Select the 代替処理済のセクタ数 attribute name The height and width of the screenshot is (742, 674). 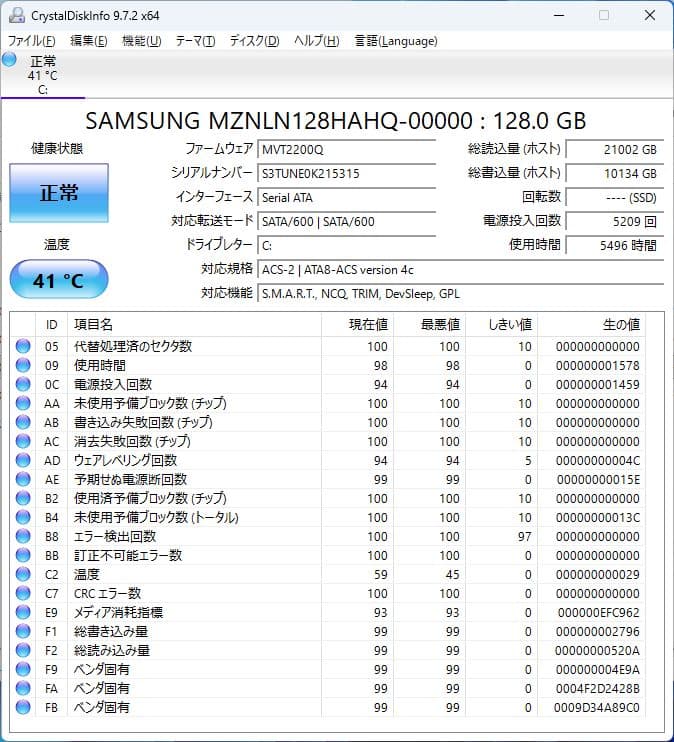click(133, 346)
